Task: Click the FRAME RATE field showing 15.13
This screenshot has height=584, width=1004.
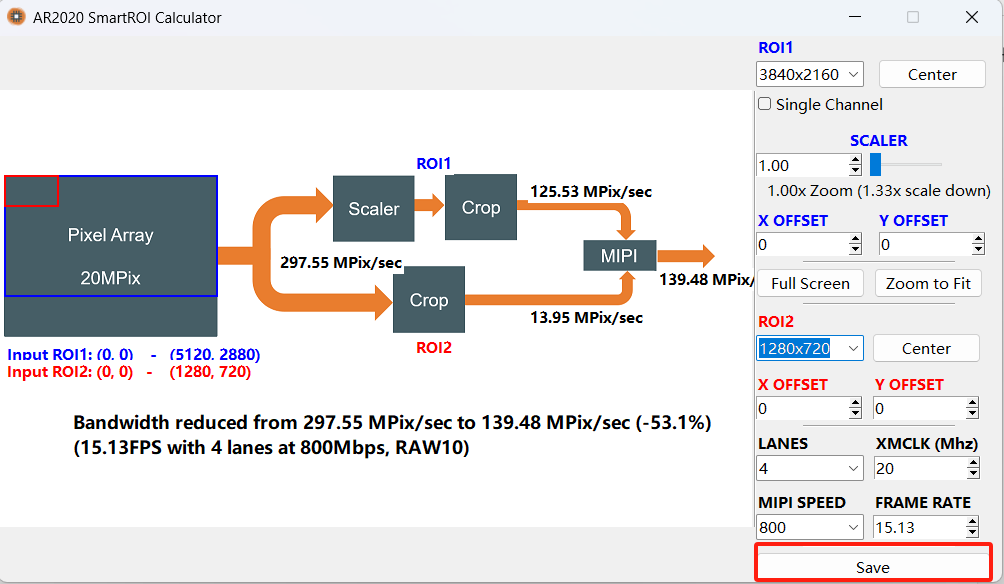Action: pyautogui.click(x=920, y=527)
